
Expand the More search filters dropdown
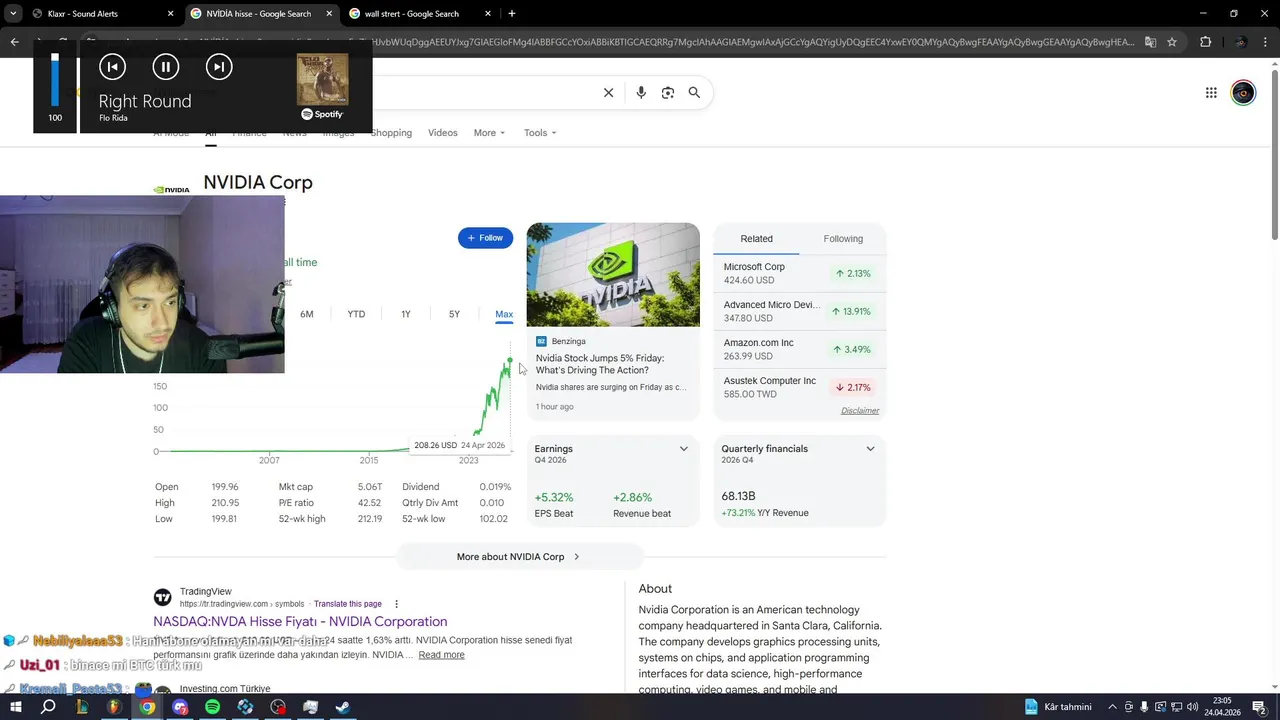pos(489,133)
